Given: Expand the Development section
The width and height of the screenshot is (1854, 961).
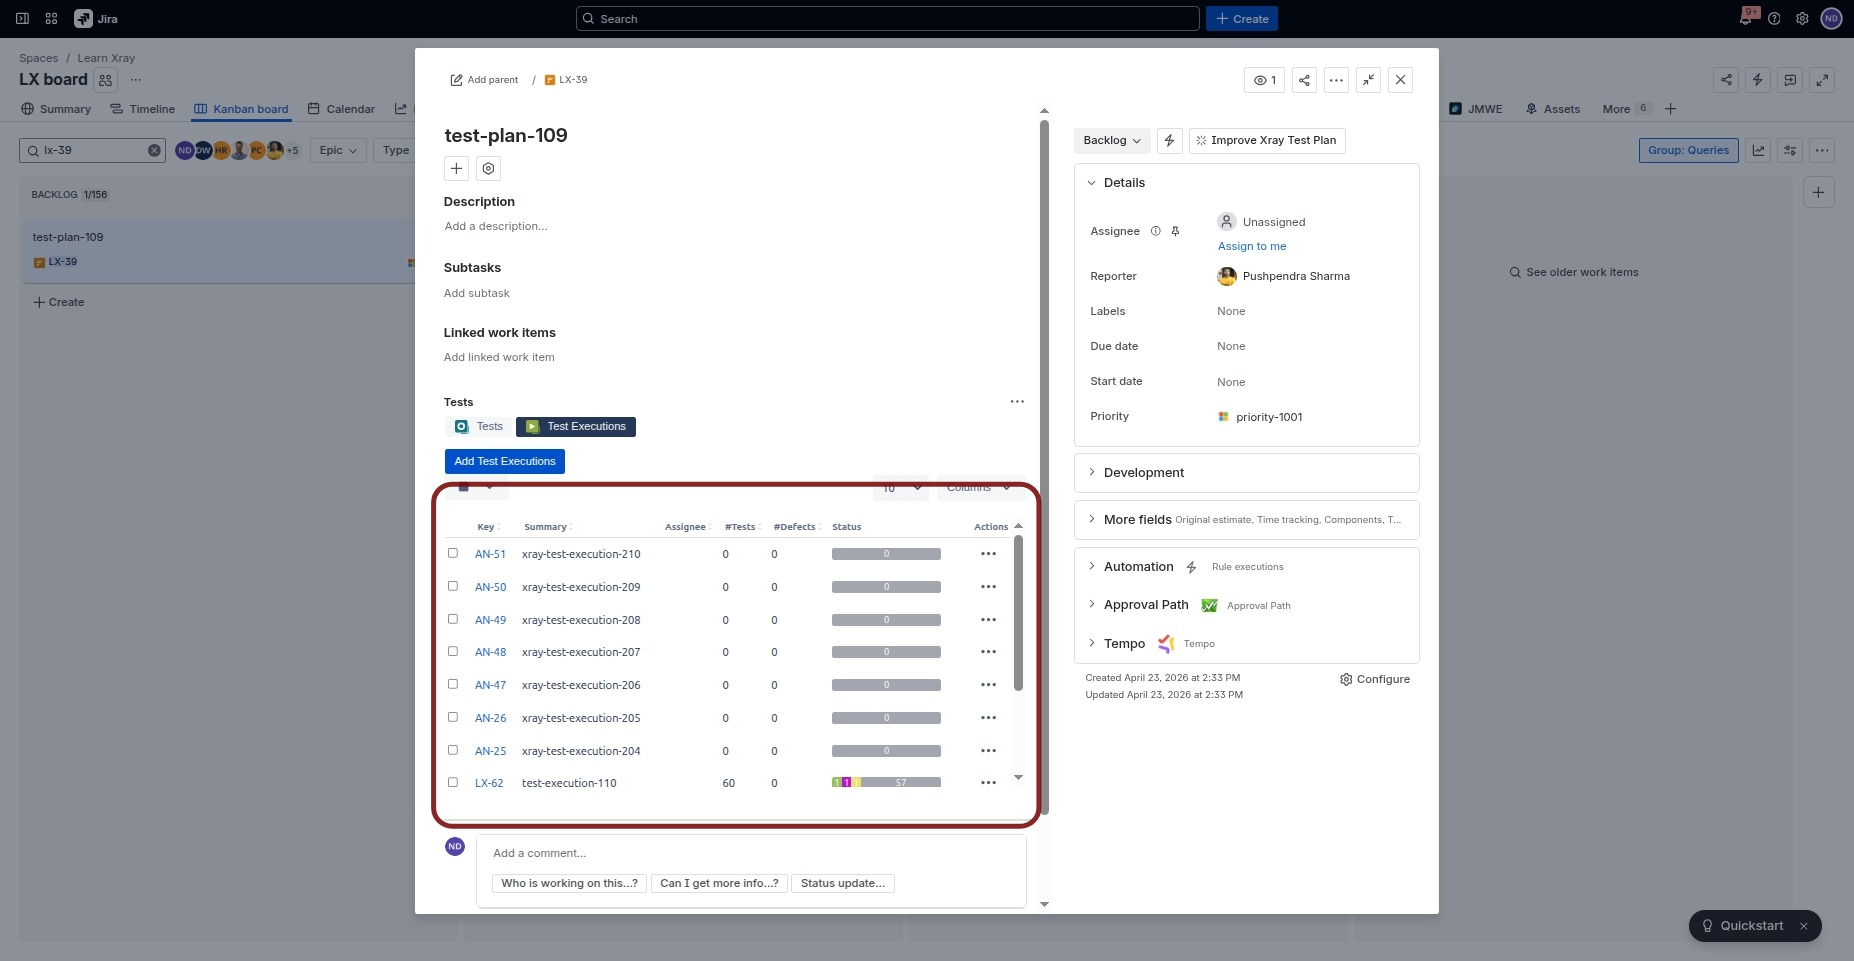Looking at the screenshot, I should pos(1091,472).
